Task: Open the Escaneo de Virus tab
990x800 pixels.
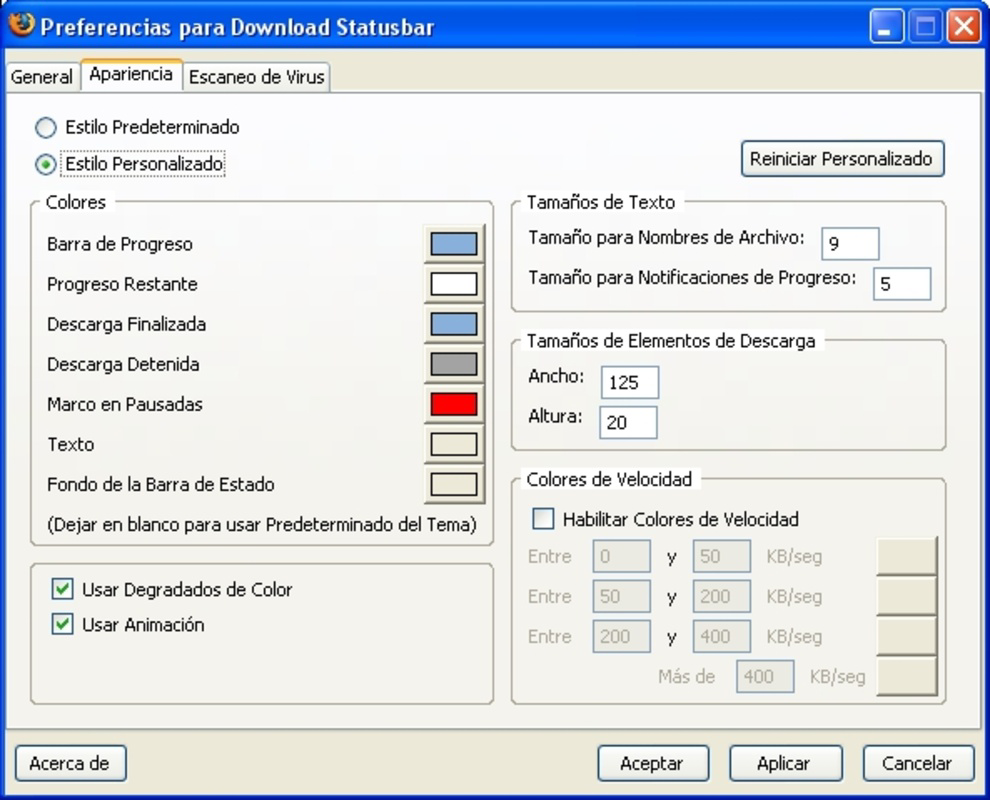Action: (x=256, y=77)
